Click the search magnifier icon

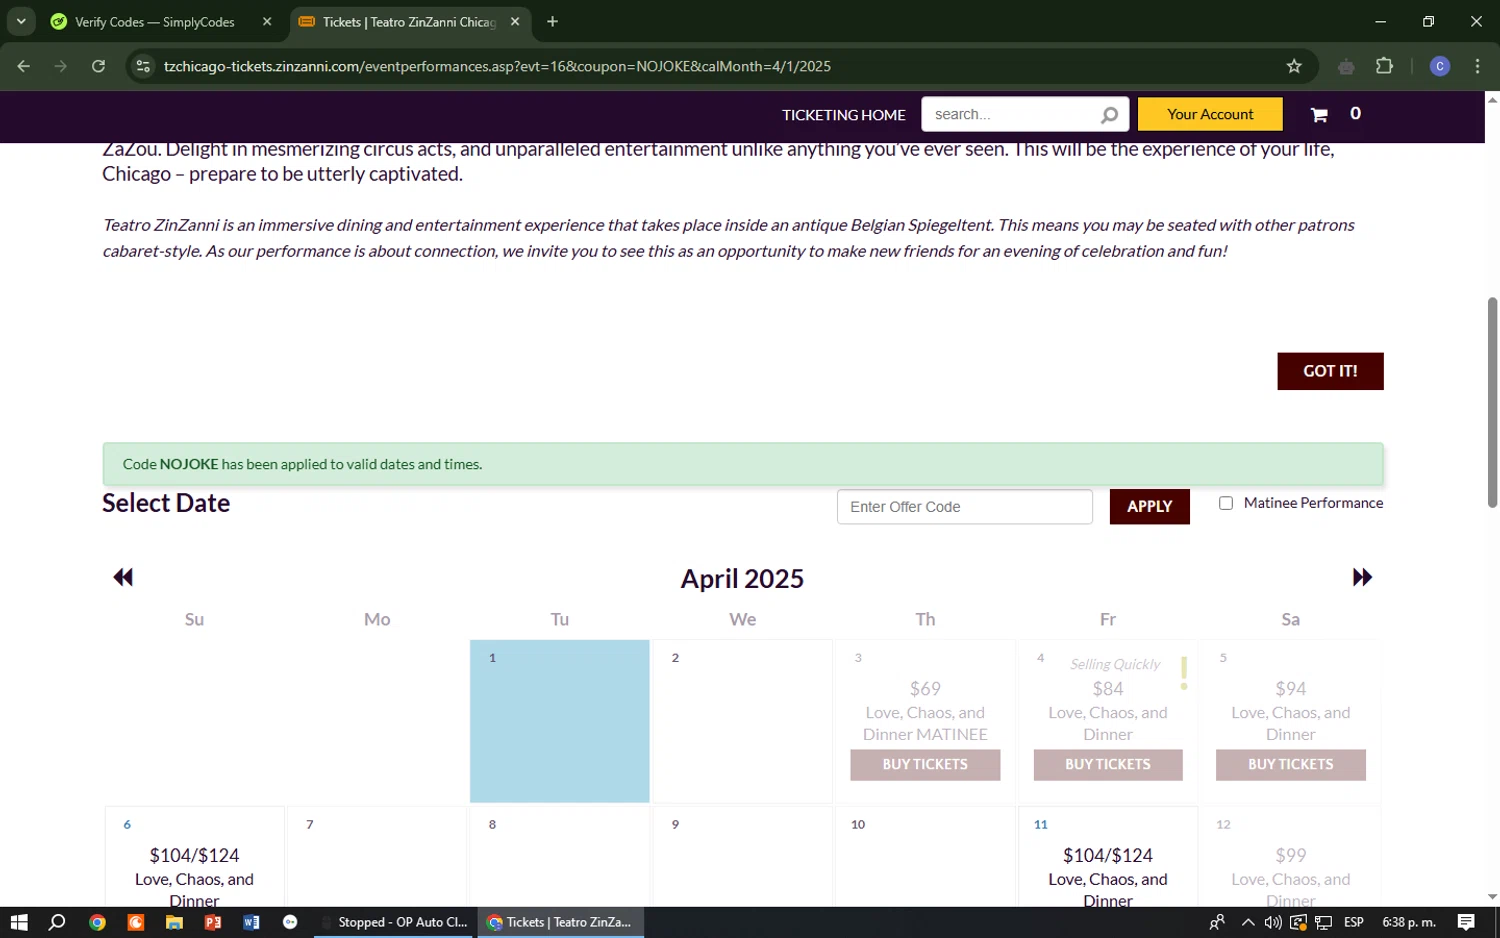click(x=1109, y=115)
